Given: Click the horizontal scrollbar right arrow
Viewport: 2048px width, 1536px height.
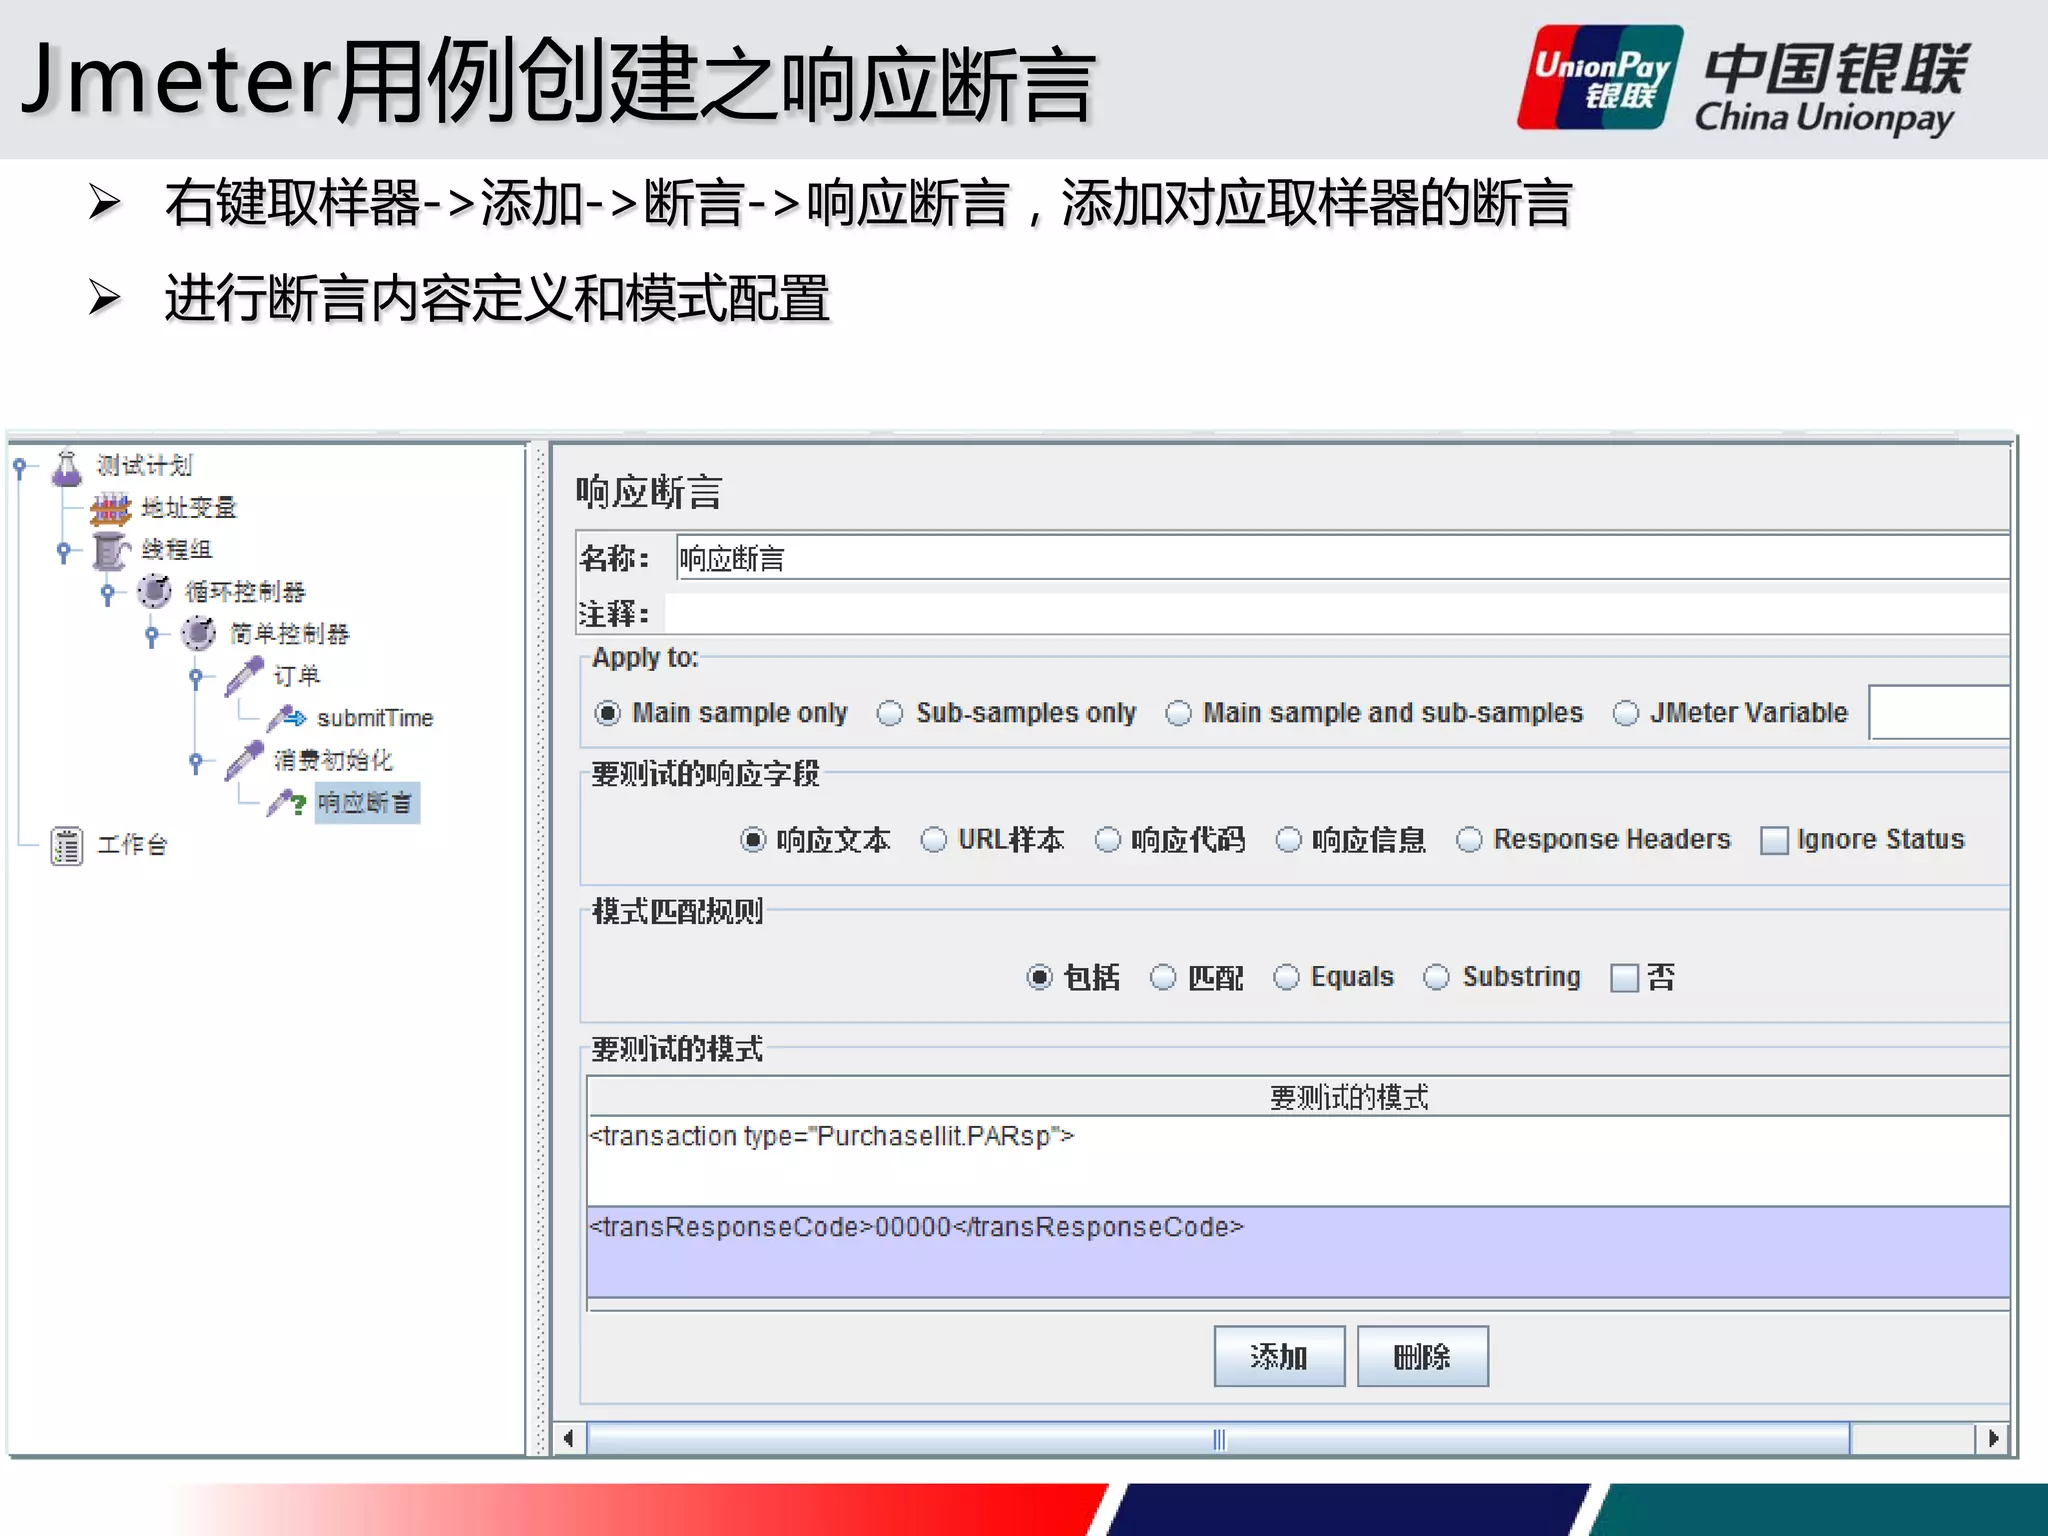Looking at the screenshot, I should [1993, 1439].
